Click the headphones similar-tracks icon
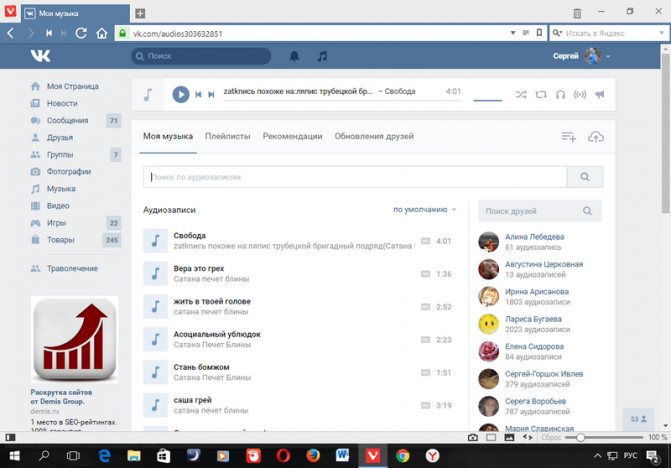 [x=560, y=94]
